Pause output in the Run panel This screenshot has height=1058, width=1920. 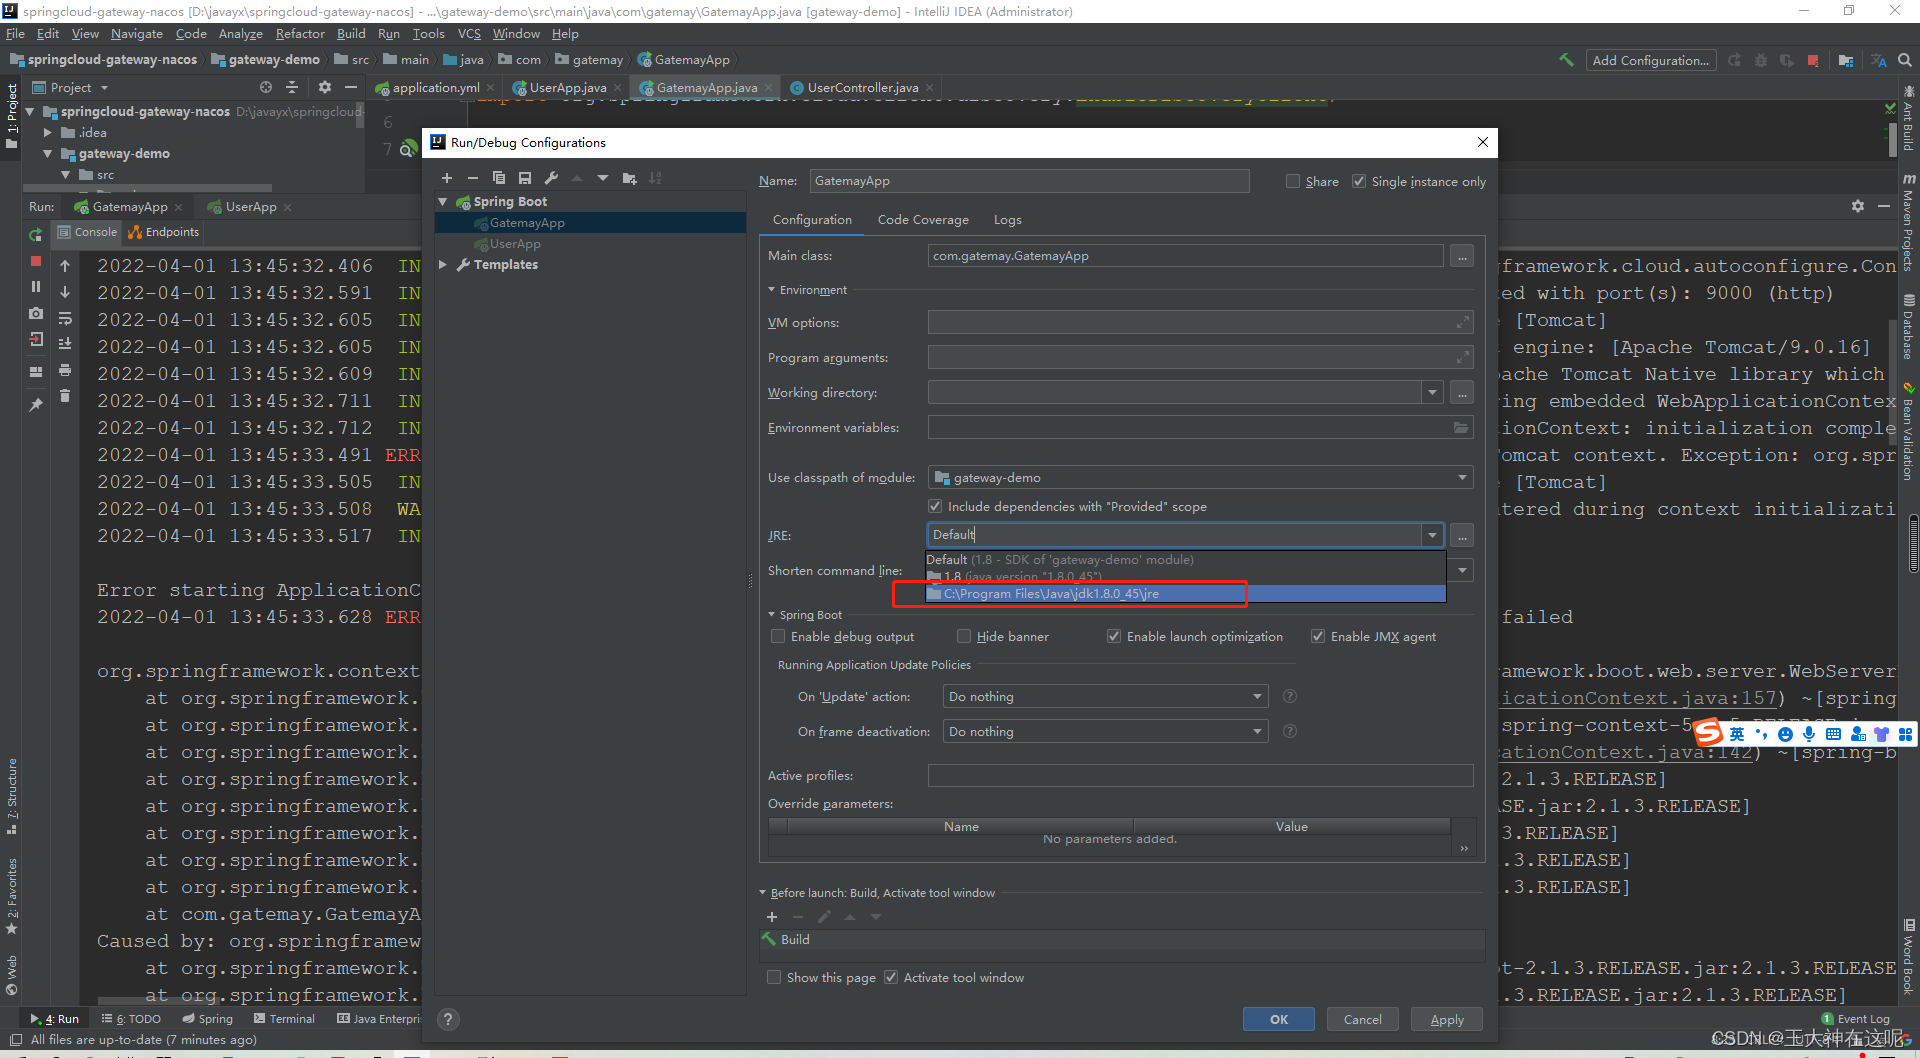click(35, 287)
